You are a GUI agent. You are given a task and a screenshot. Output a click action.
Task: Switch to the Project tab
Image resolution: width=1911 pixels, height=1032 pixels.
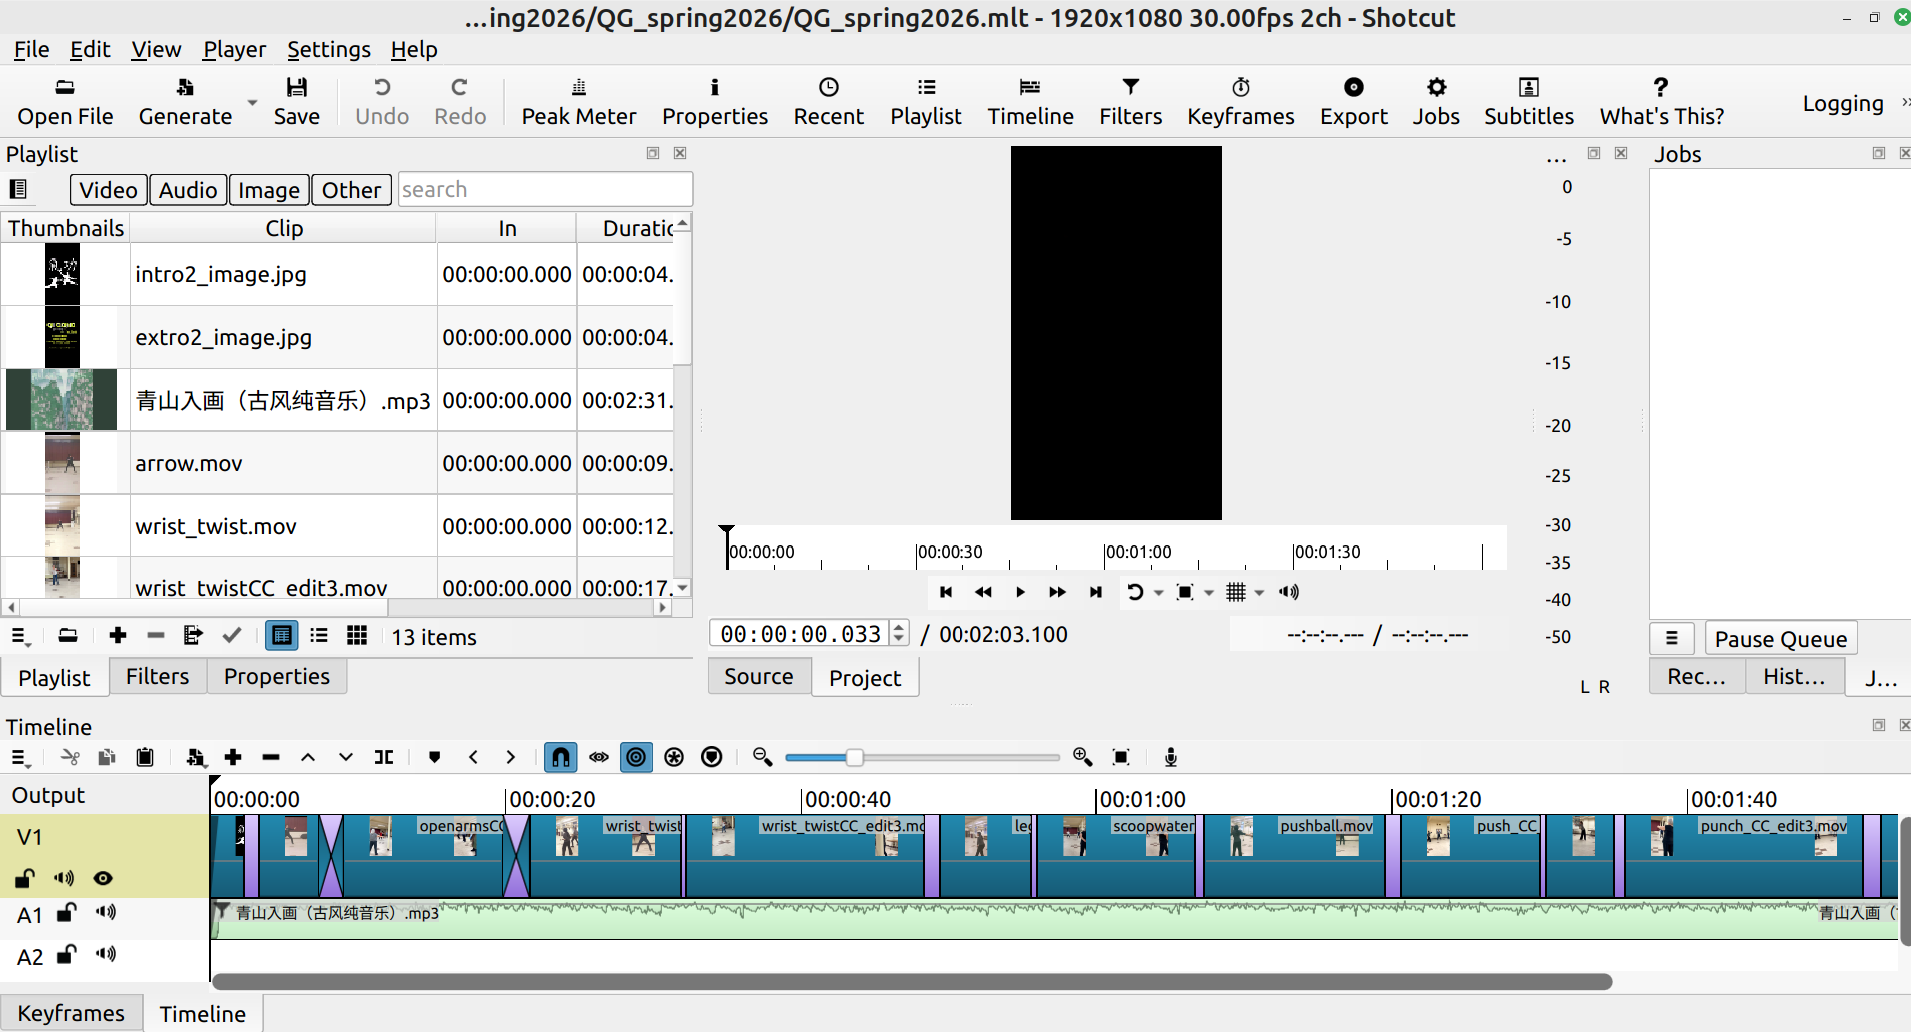[x=864, y=677]
